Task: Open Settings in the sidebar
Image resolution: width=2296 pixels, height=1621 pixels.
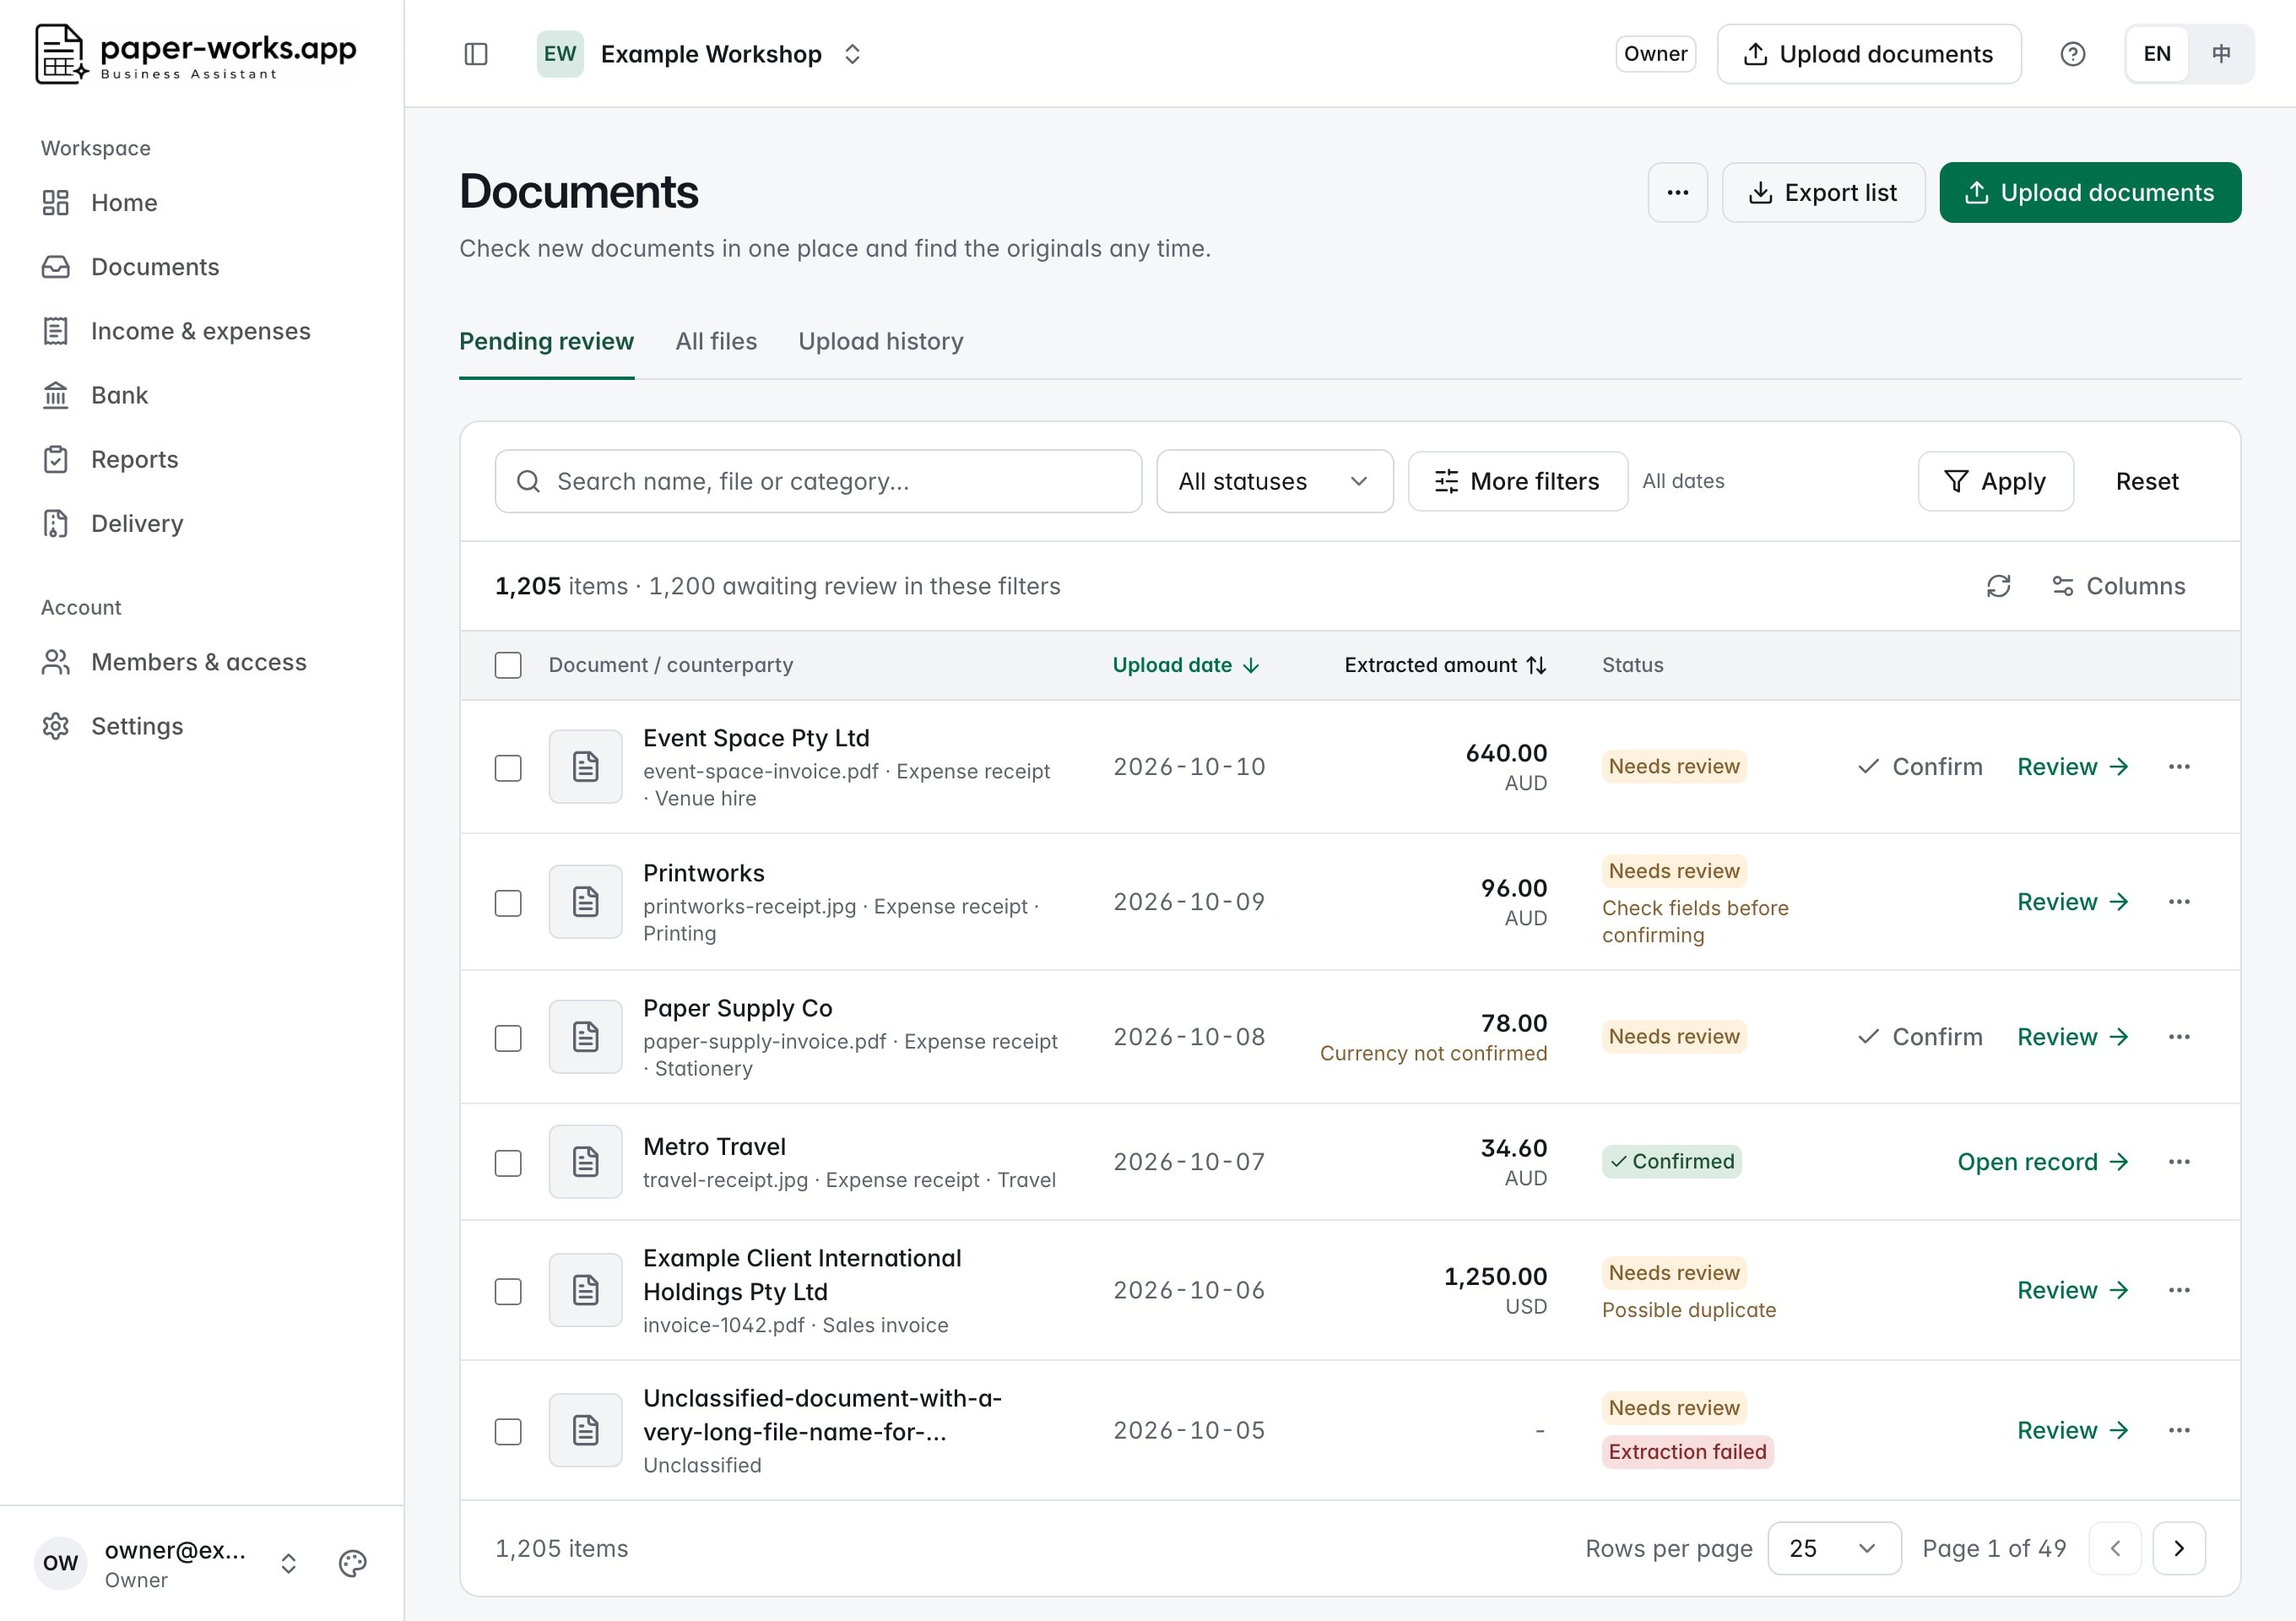Action: tap(202, 726)
